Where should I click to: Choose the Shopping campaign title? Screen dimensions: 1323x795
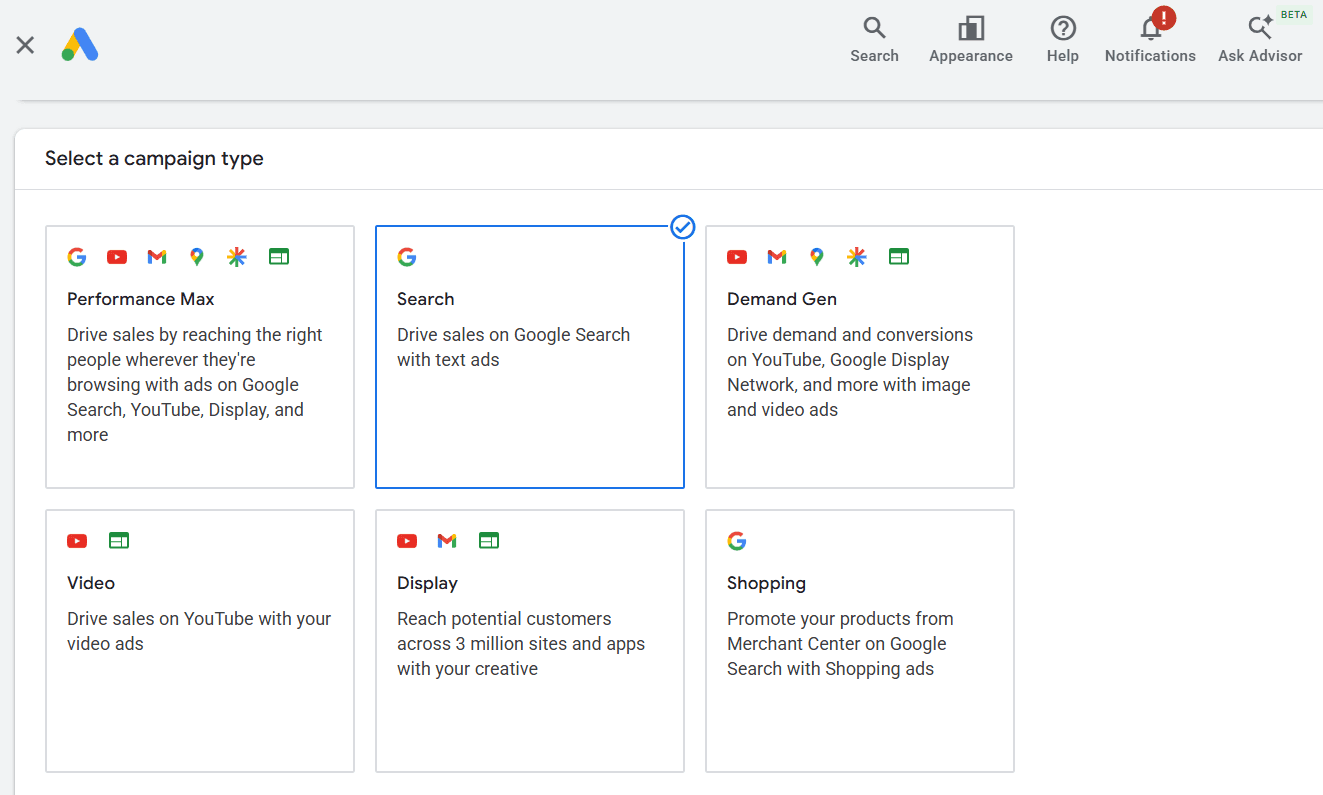click(766, 583)
